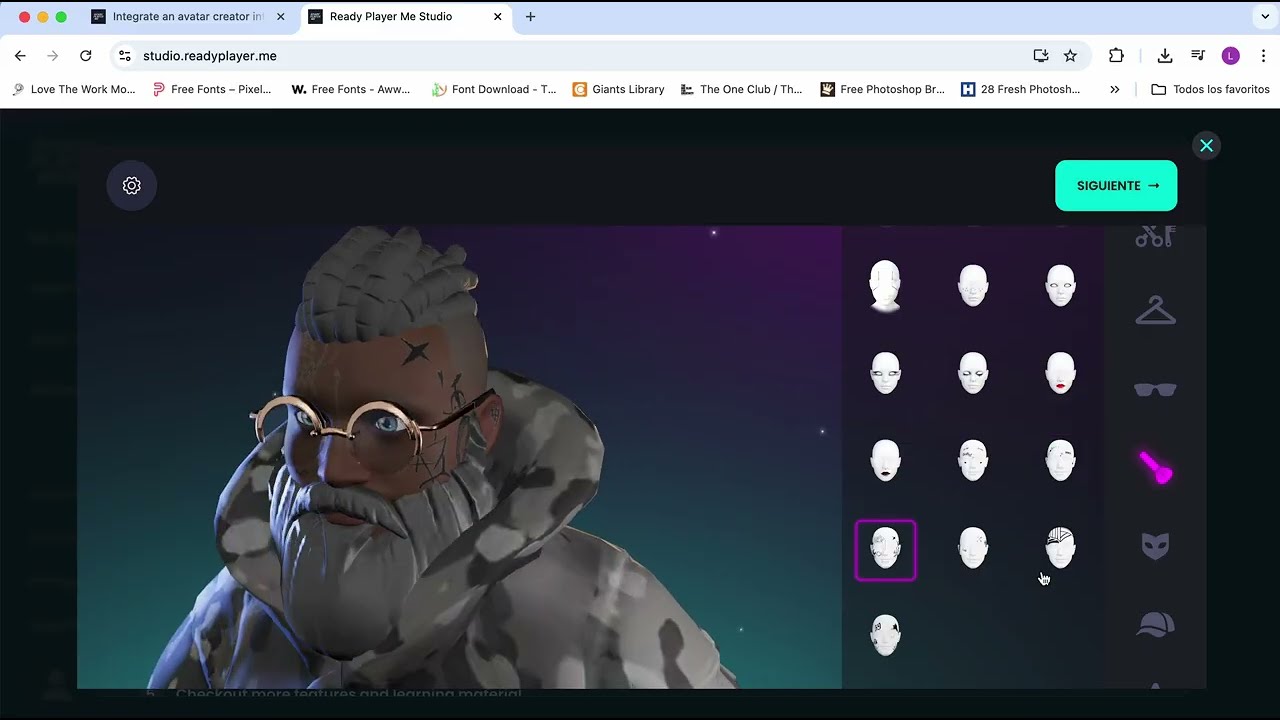This screenshot has width=1280, height=720.
Task: Open Todos los favoritos folder
Action: 1210,89
